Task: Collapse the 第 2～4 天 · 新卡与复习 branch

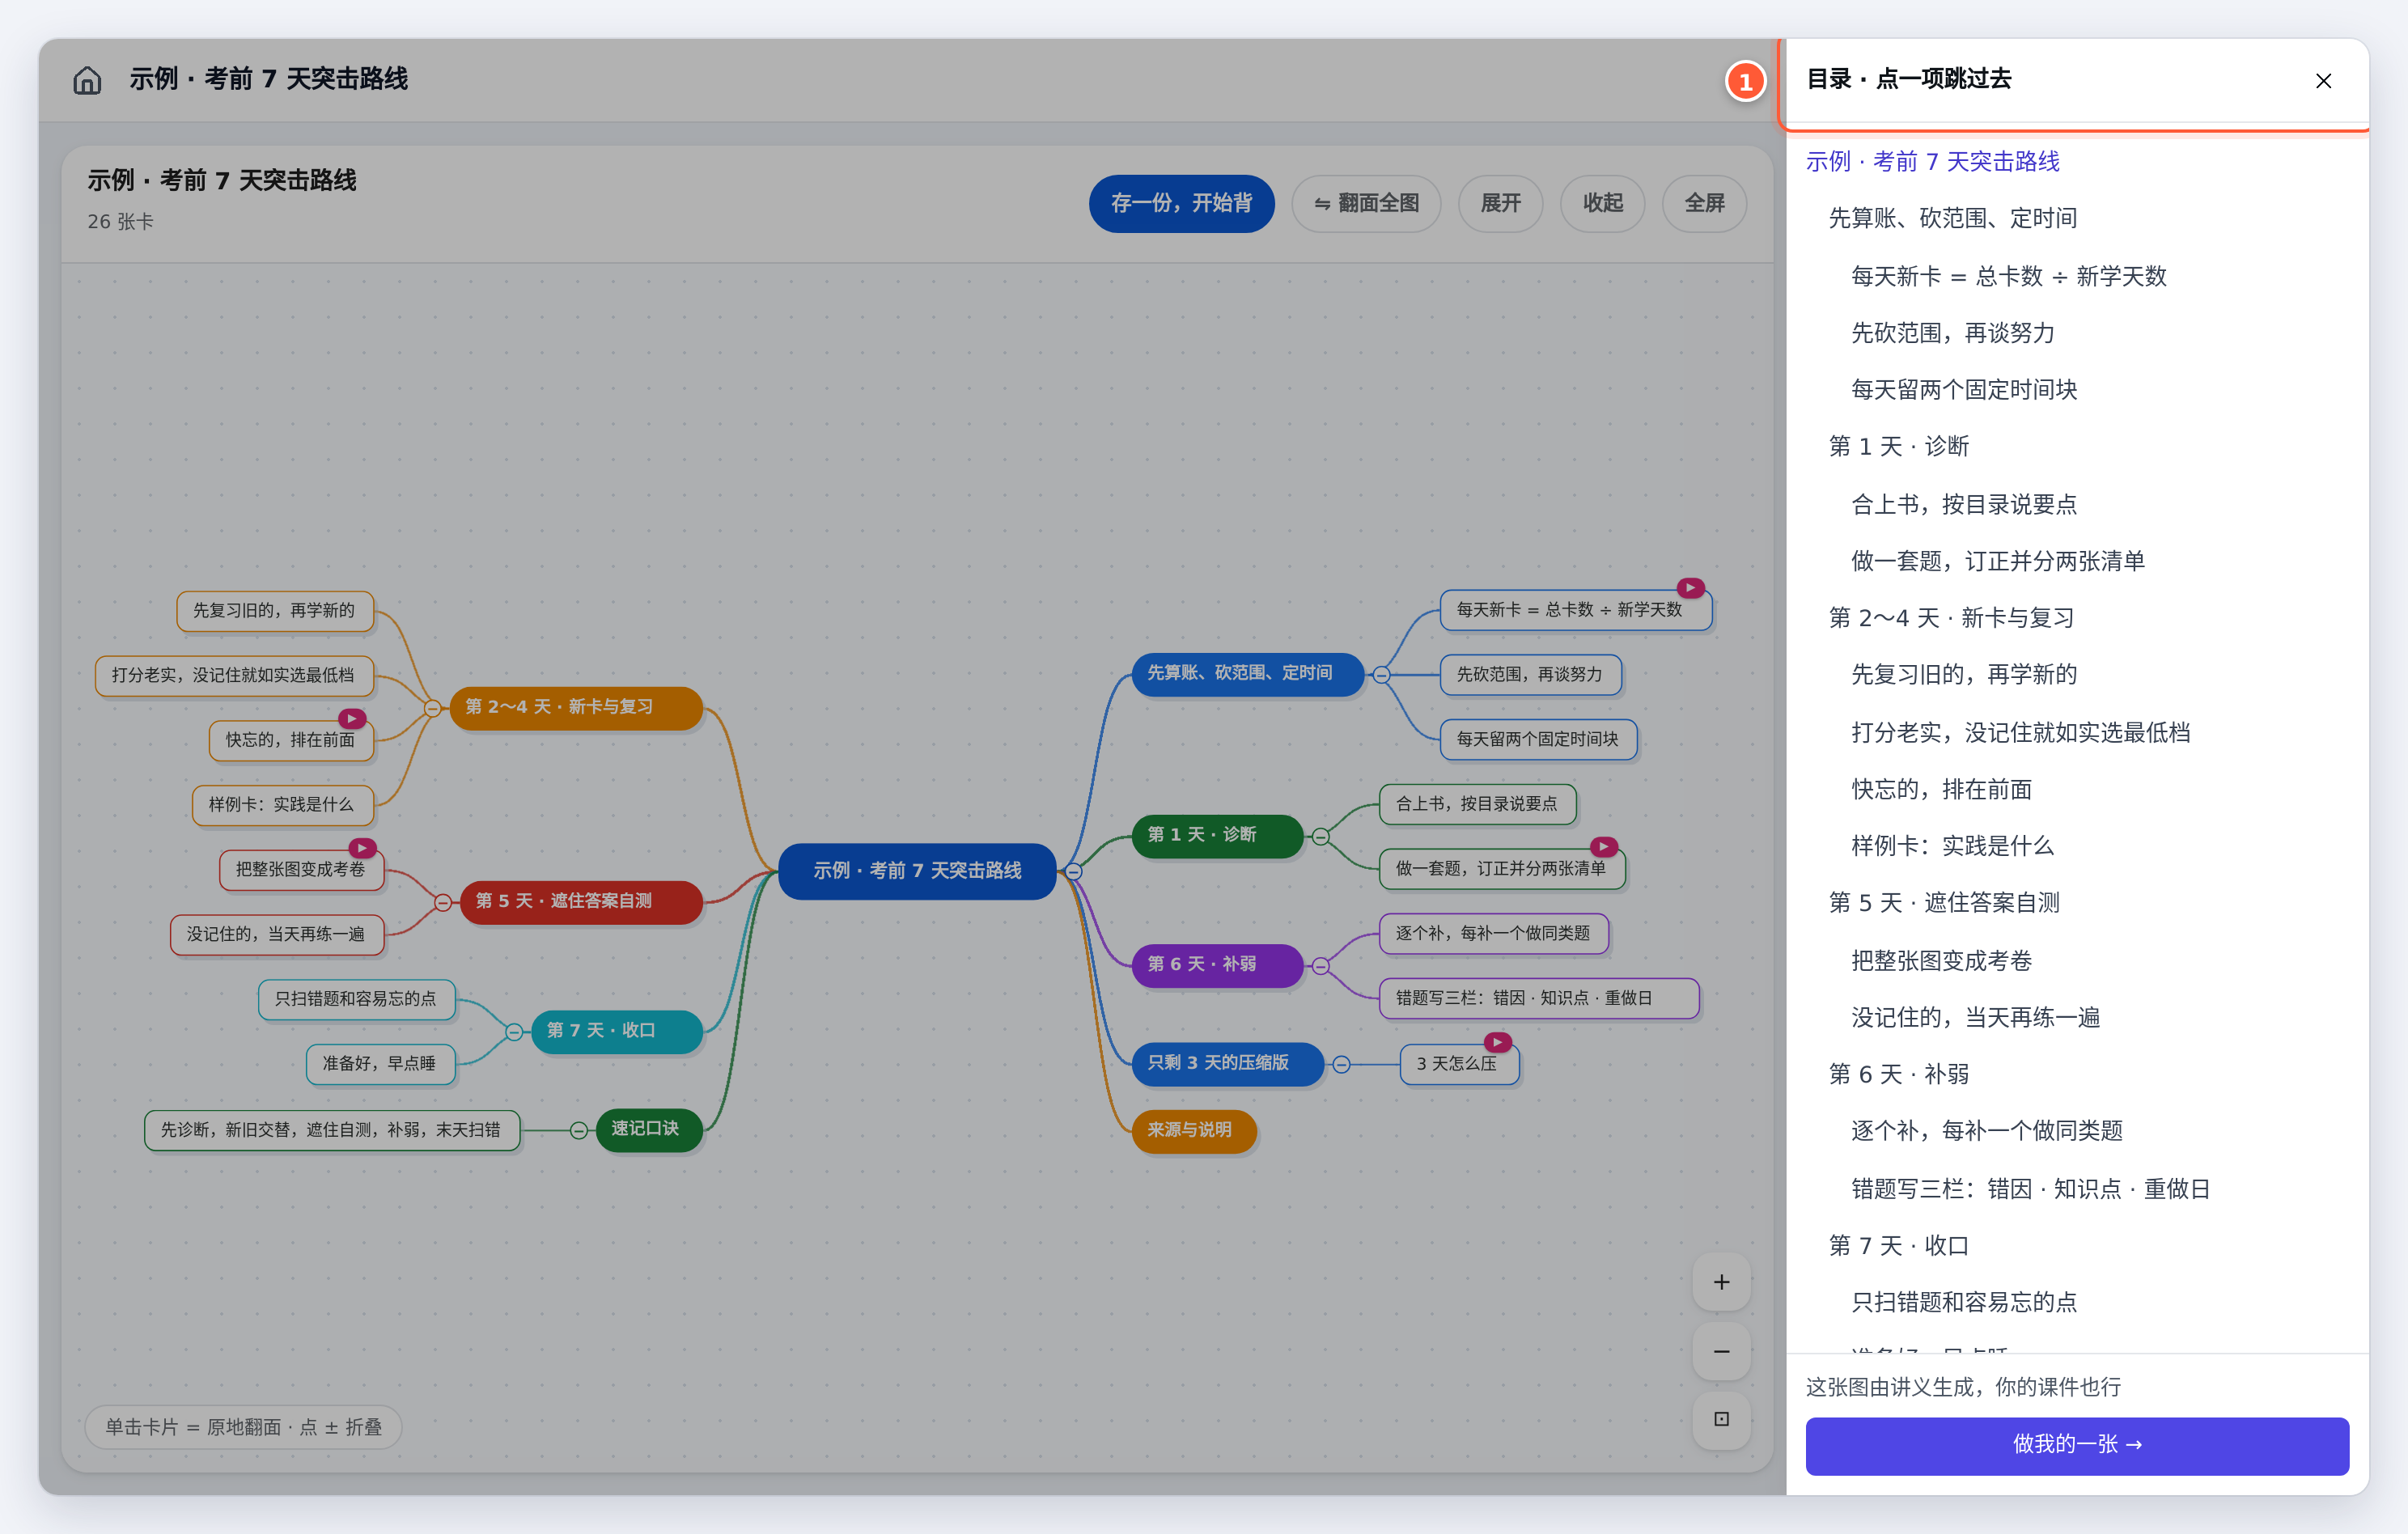Action: click(x=432, y=708)
